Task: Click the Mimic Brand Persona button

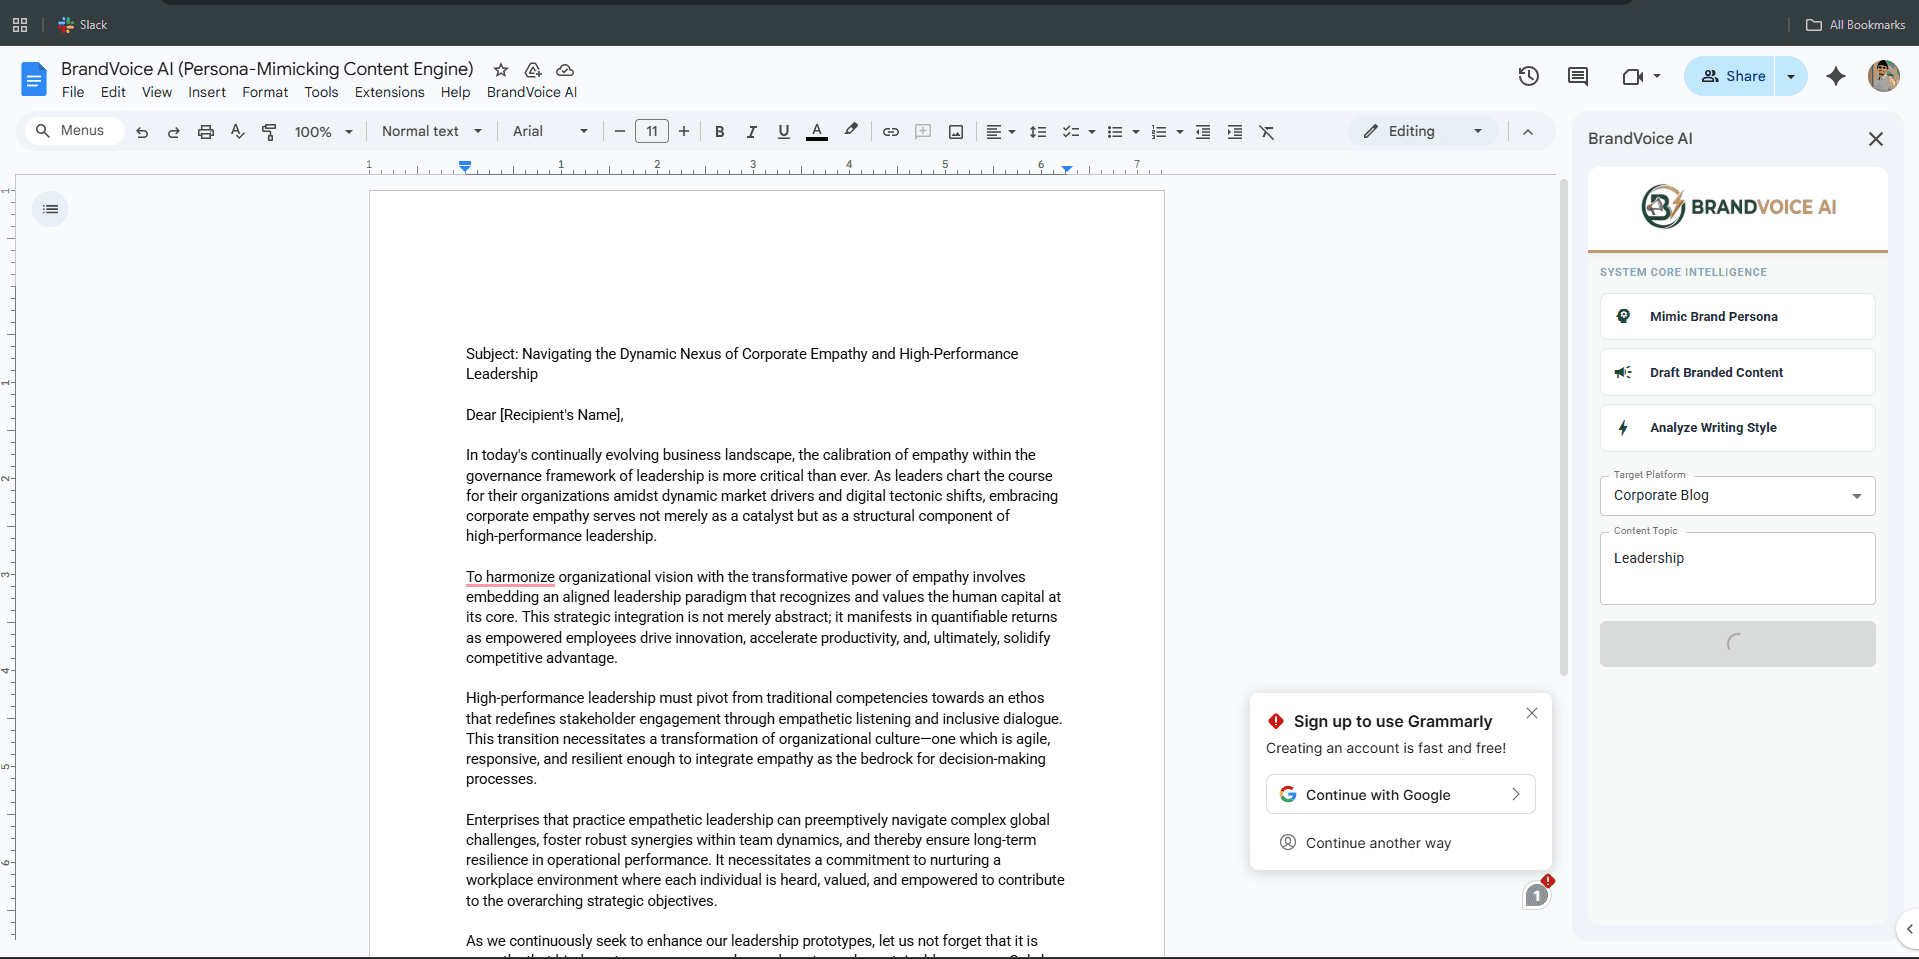Action: click(1737, 316)
